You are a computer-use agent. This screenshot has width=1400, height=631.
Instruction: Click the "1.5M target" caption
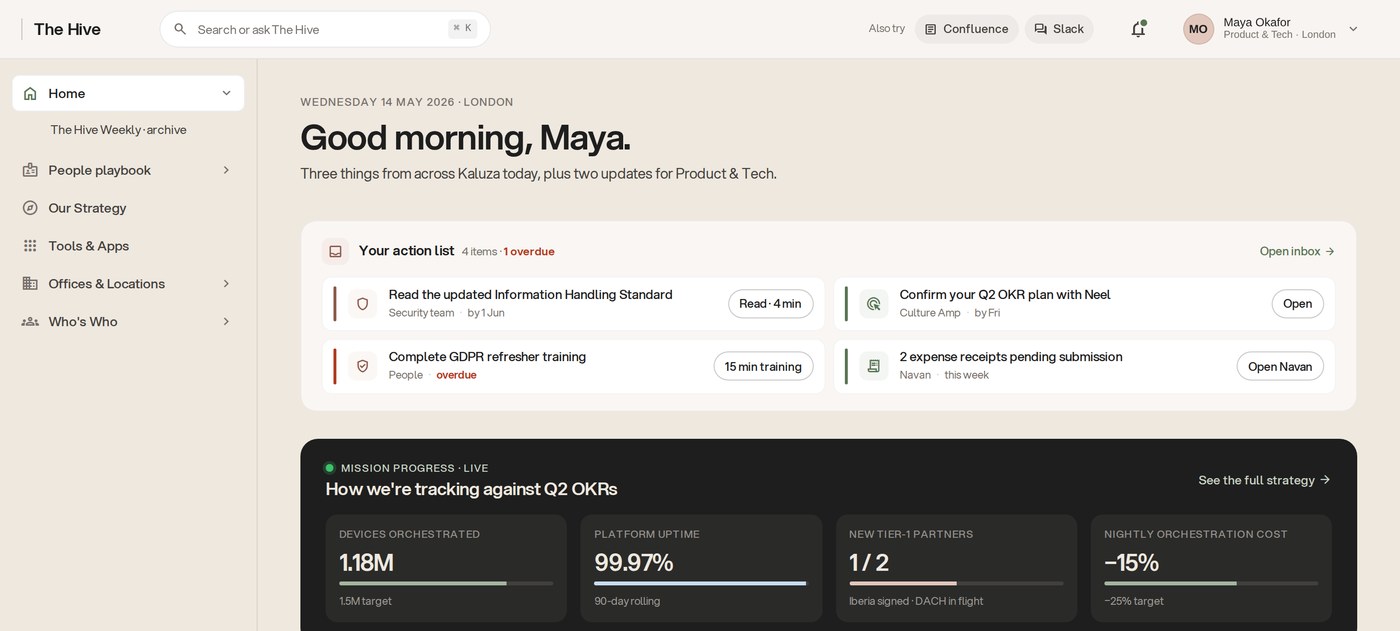[365, 601]
